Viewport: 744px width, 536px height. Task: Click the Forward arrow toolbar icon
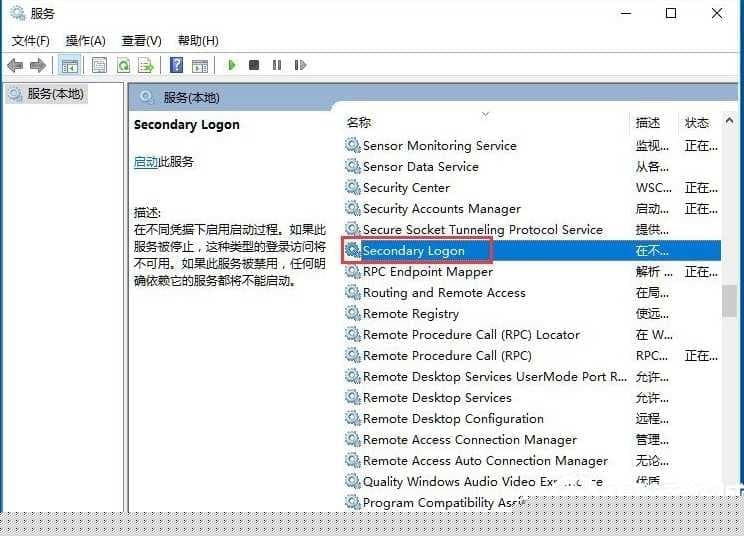pos(38,65)
